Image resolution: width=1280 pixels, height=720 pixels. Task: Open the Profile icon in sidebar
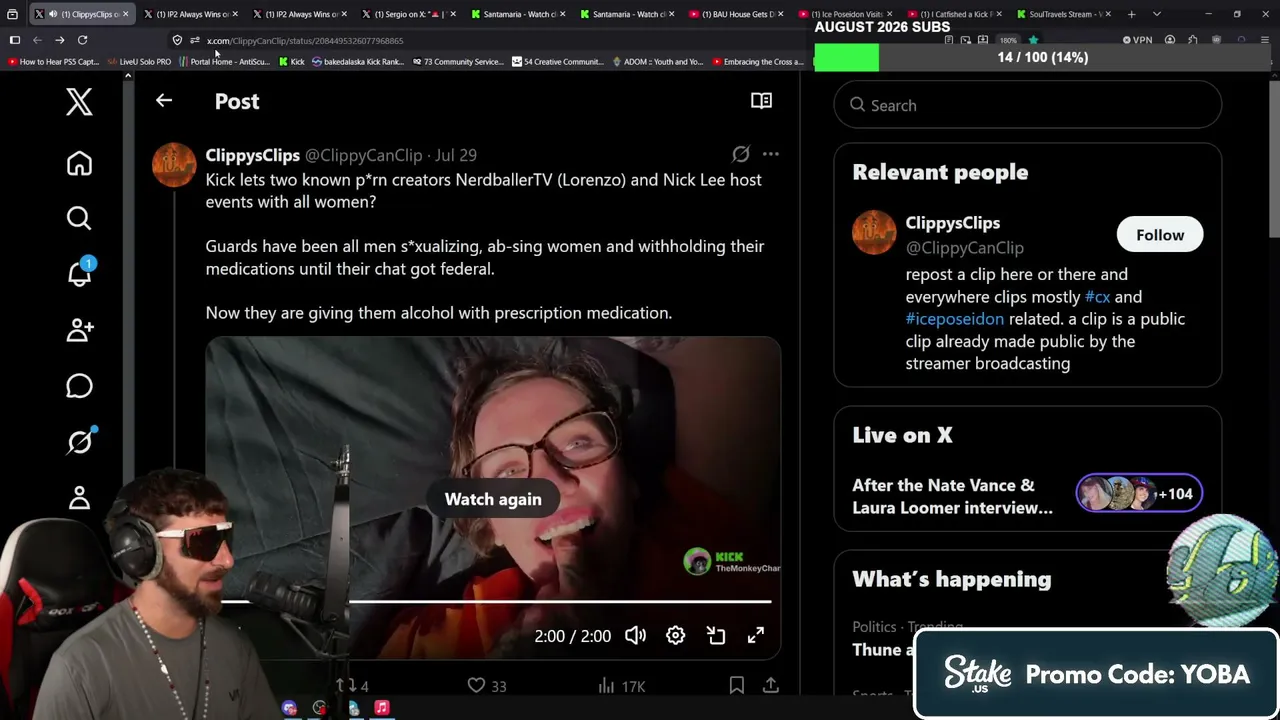point(79,497)
